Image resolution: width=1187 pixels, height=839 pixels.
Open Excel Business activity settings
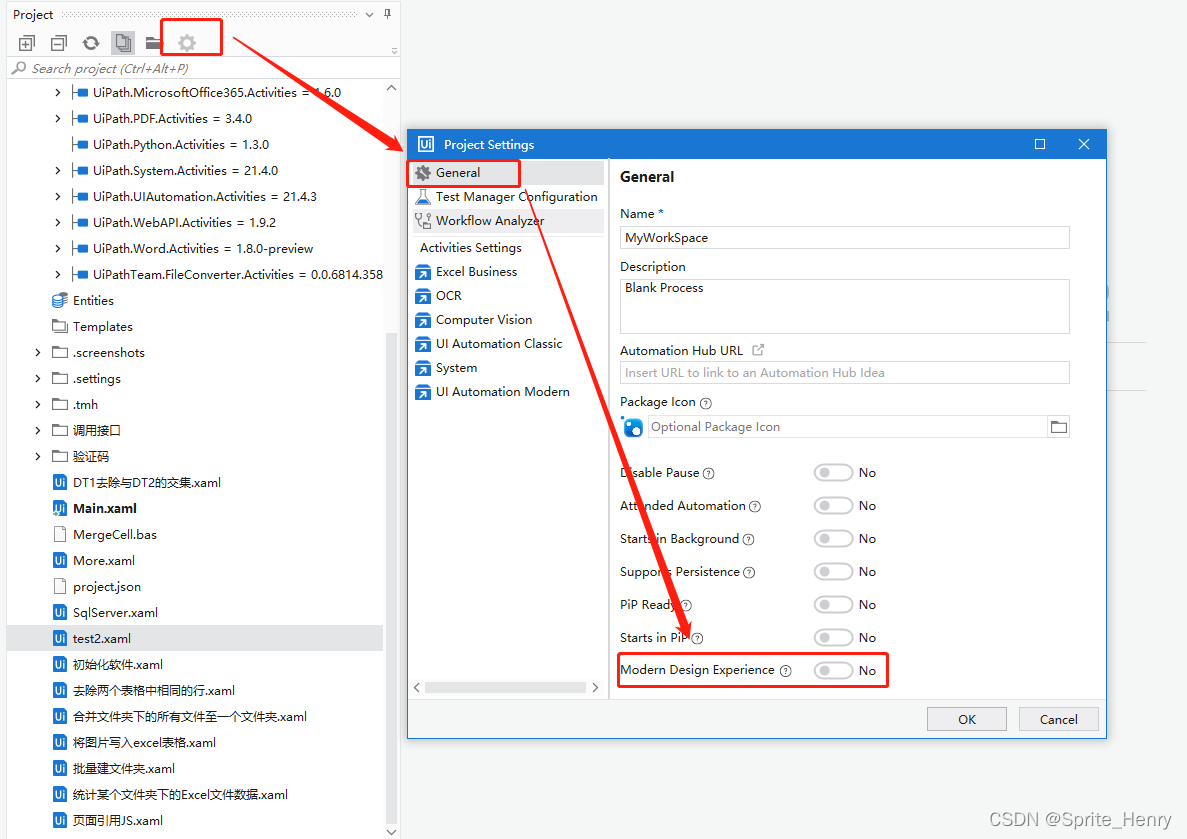tap(476, 272)
